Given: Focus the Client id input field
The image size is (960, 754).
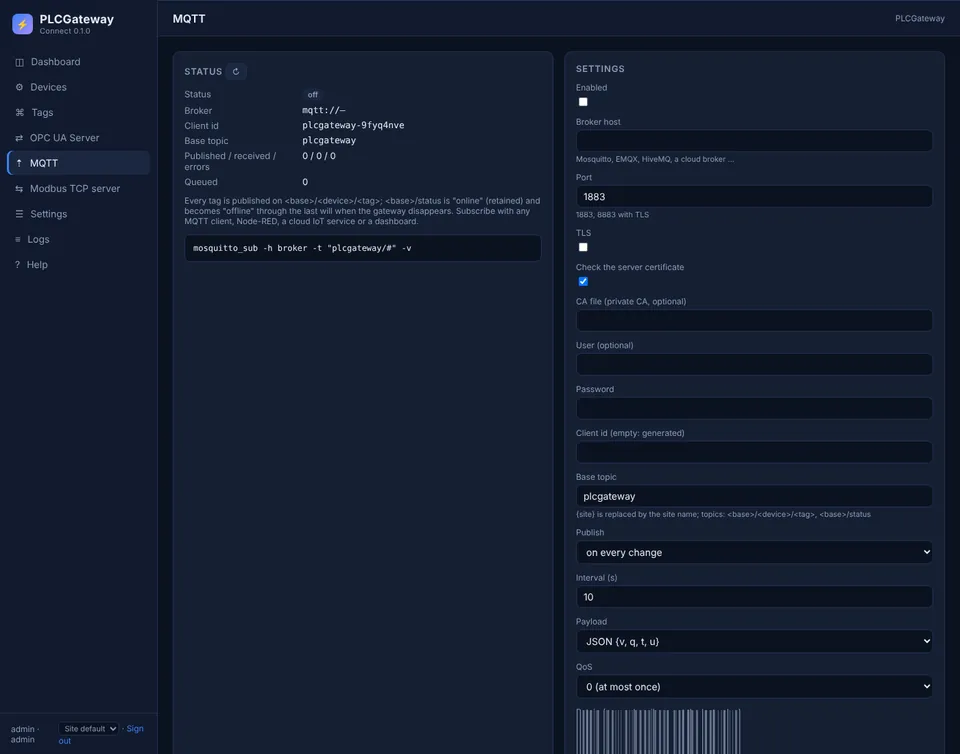Looking at the screenshot, I should (754, 452).
